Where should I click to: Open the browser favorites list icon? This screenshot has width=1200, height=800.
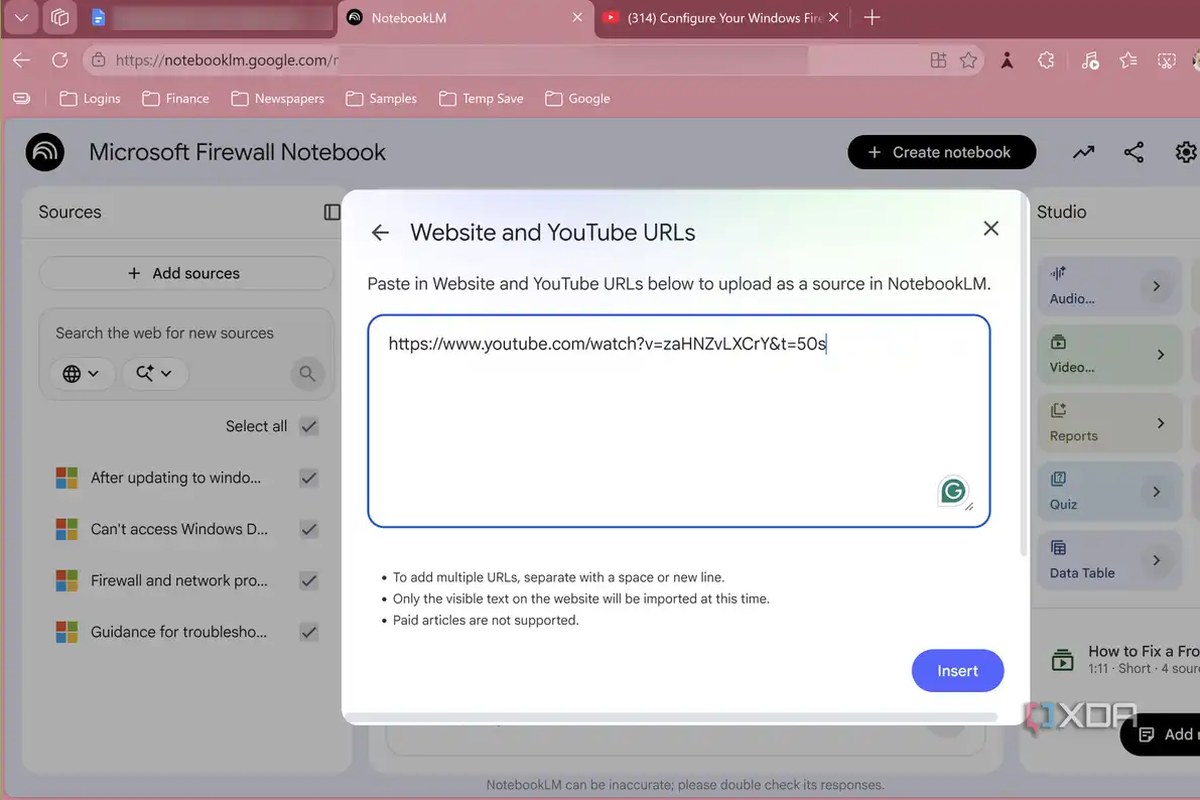[1128, 60]
